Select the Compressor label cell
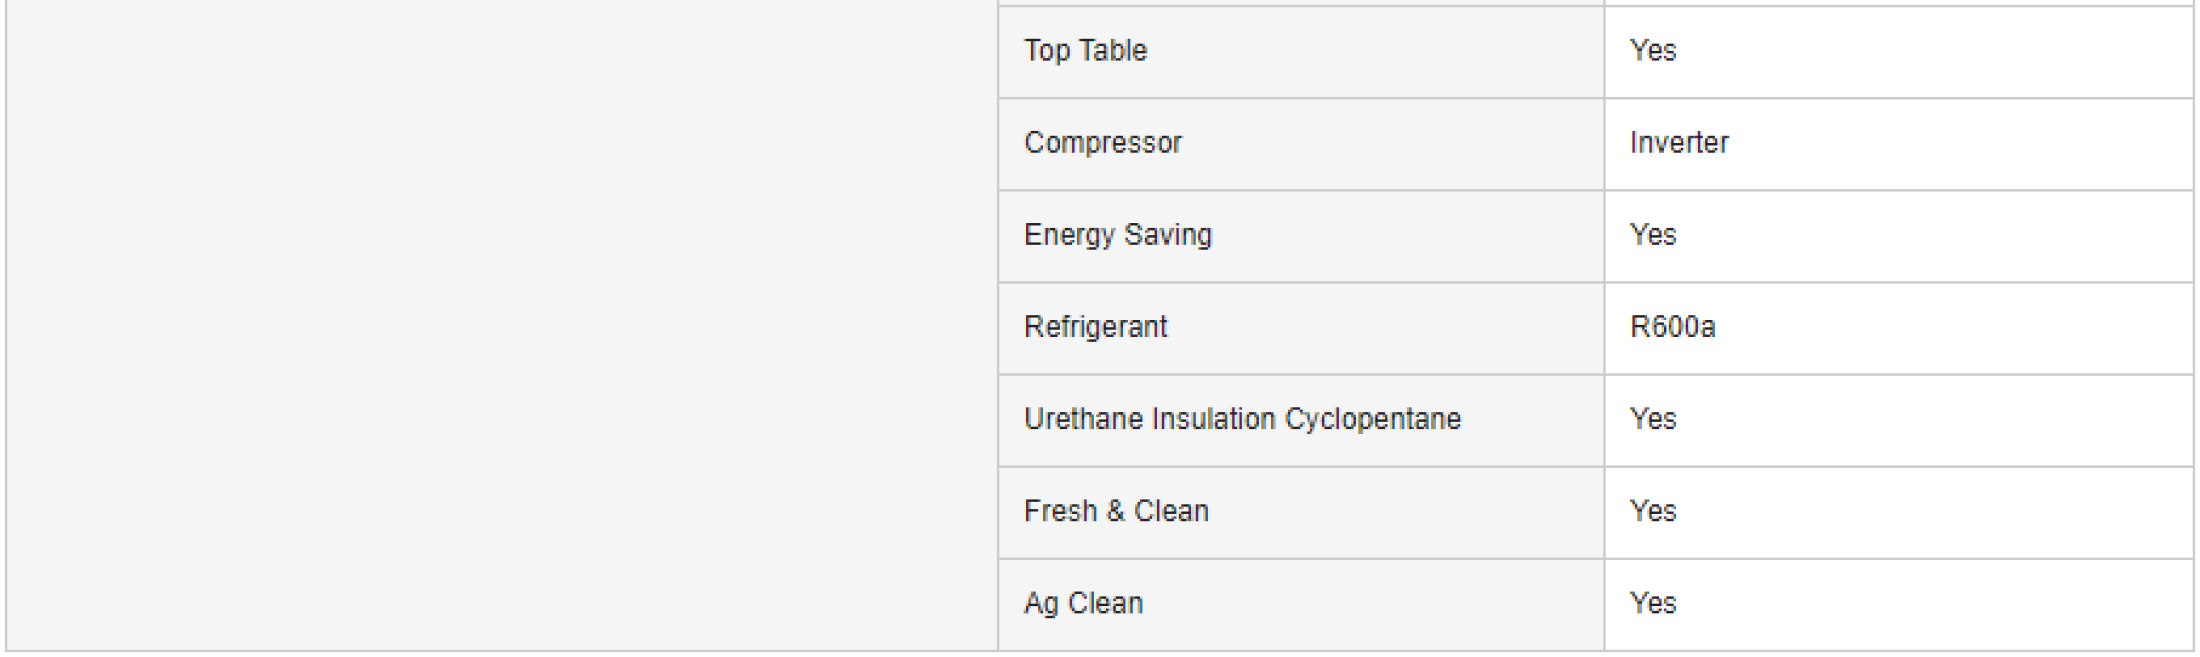The height and width of the screenshot is (657, 2200). [1102, 143]
